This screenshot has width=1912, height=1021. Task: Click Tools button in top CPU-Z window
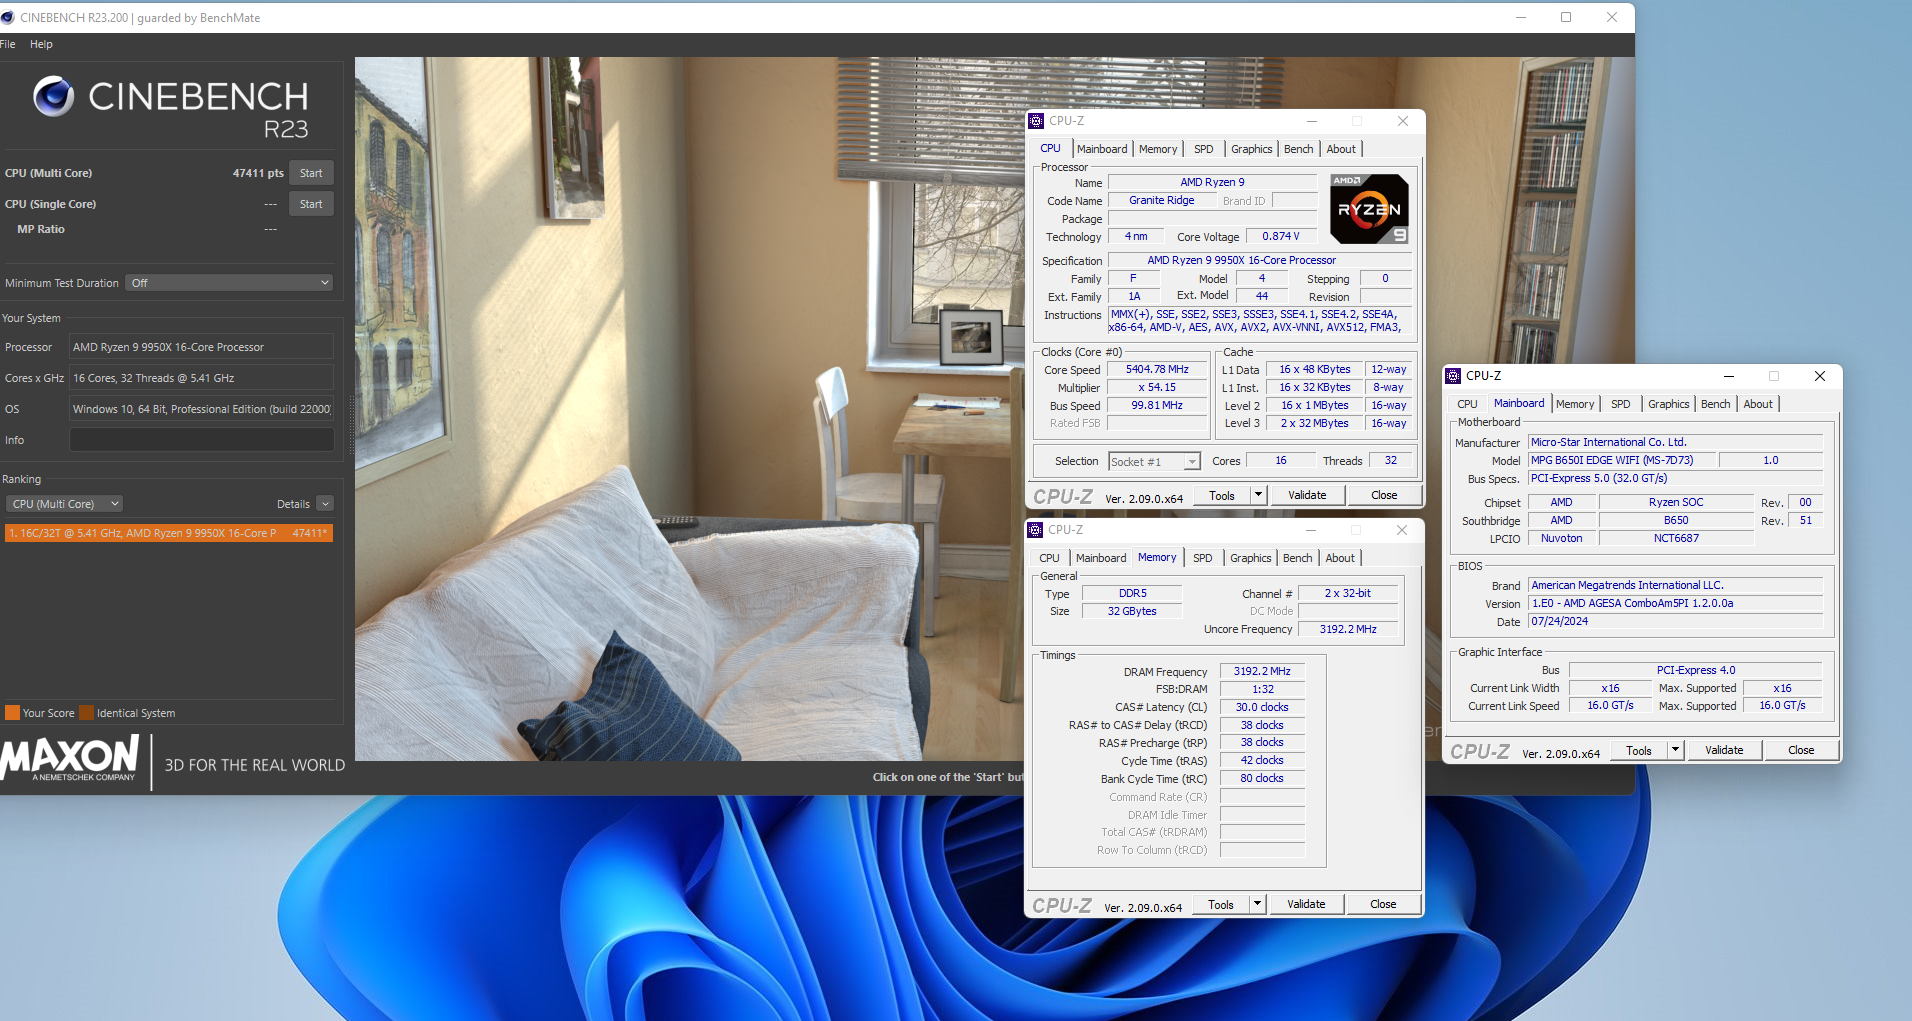[x=1222, y=495]
